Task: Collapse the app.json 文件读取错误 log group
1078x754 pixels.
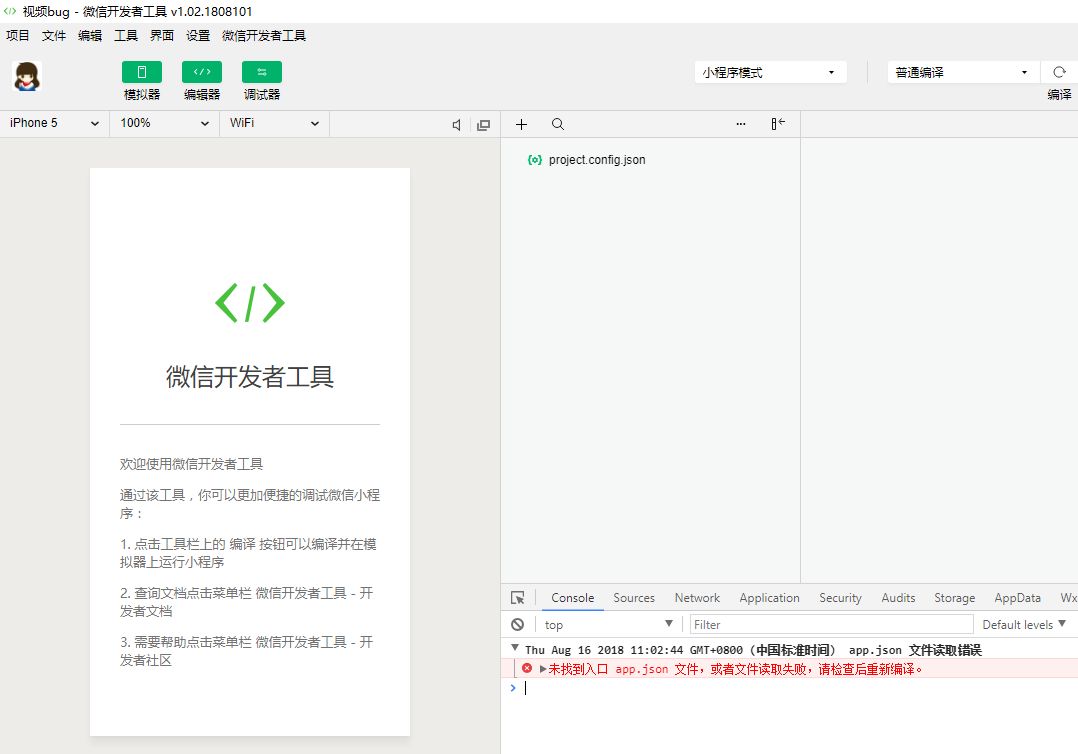Action: tap(514, 648)
